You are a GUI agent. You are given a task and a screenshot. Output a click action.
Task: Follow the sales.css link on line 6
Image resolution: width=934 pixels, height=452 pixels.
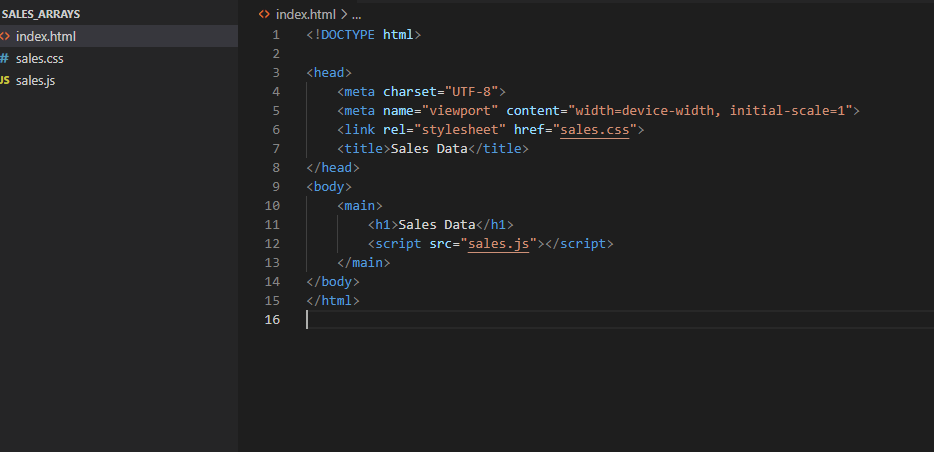click(594, 129)
